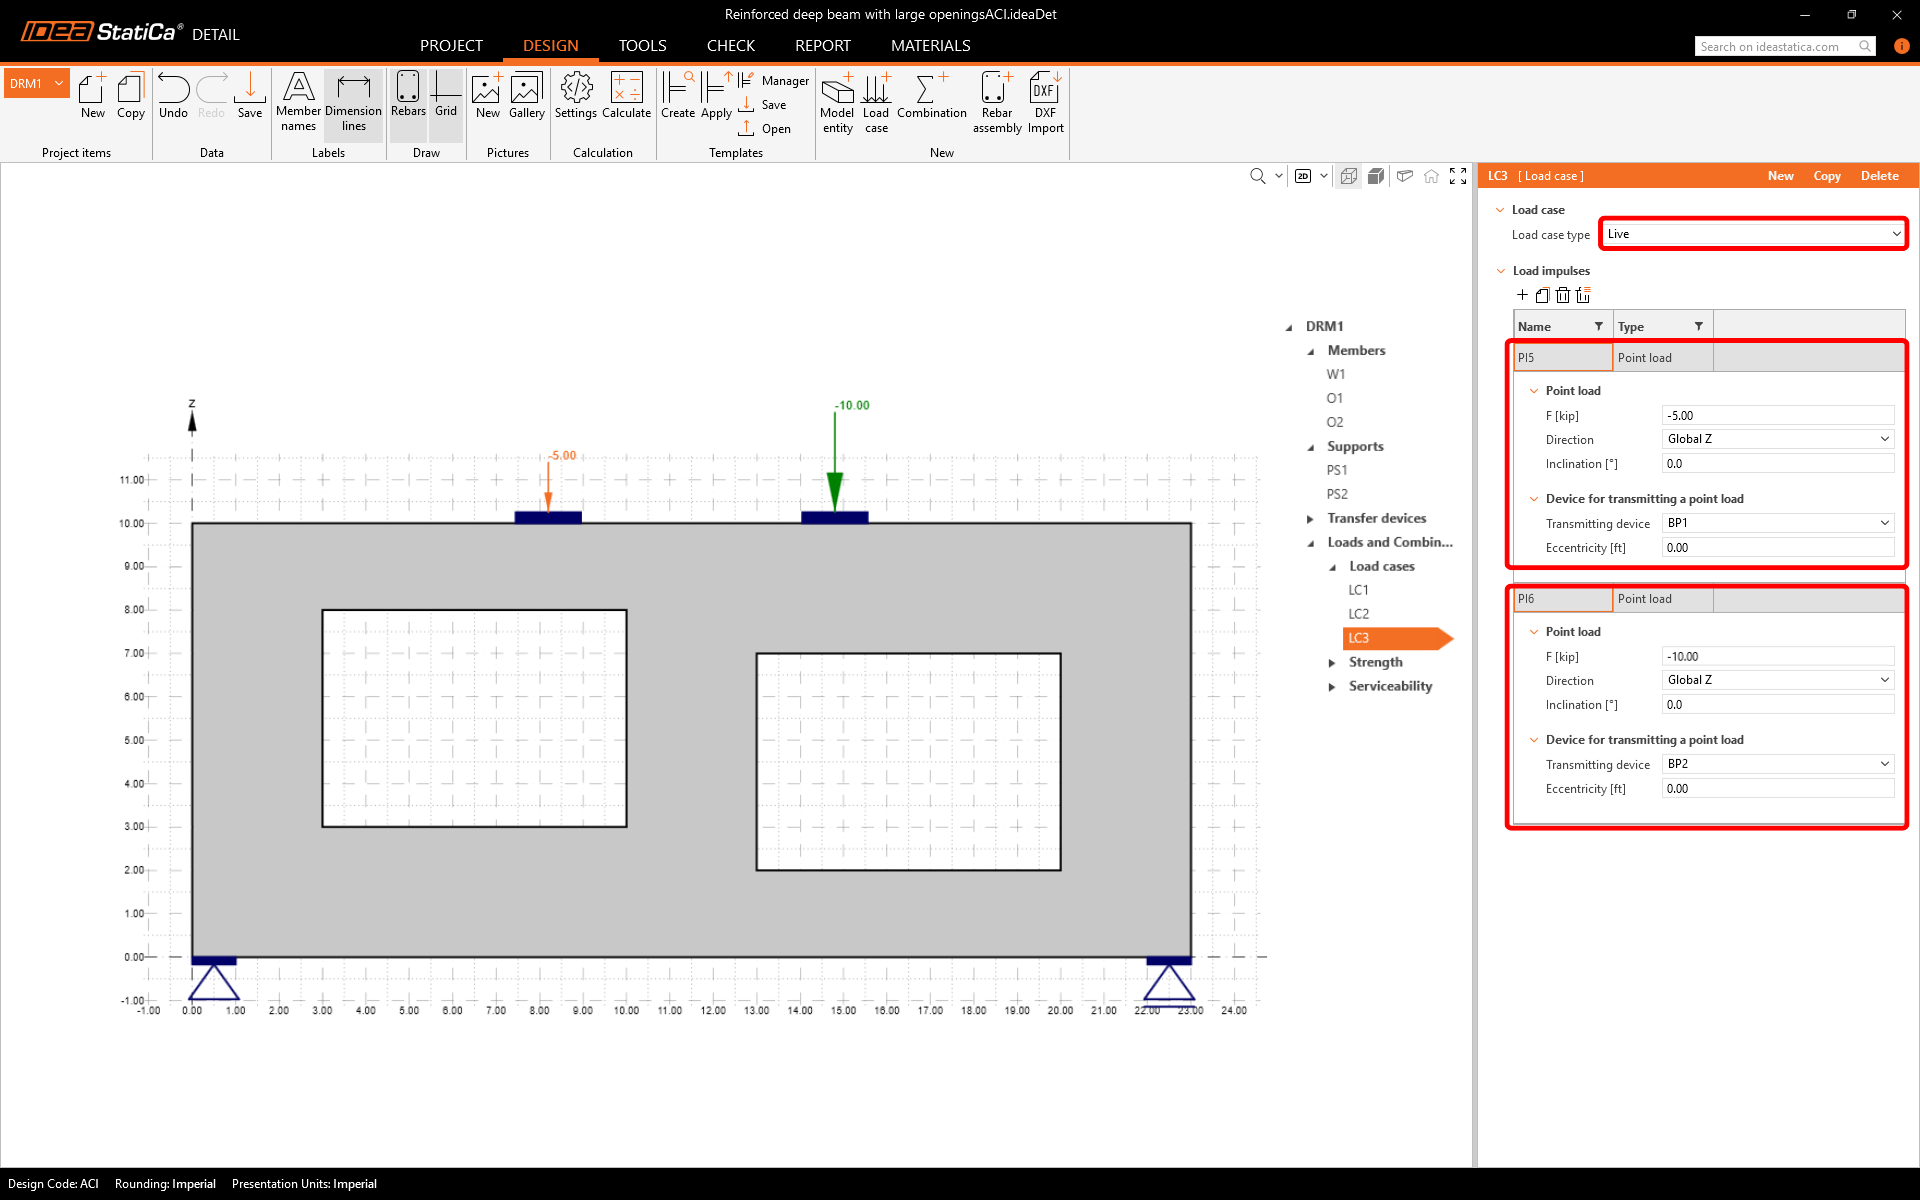Expand the Transfer devices tree node

(1310, 519)
